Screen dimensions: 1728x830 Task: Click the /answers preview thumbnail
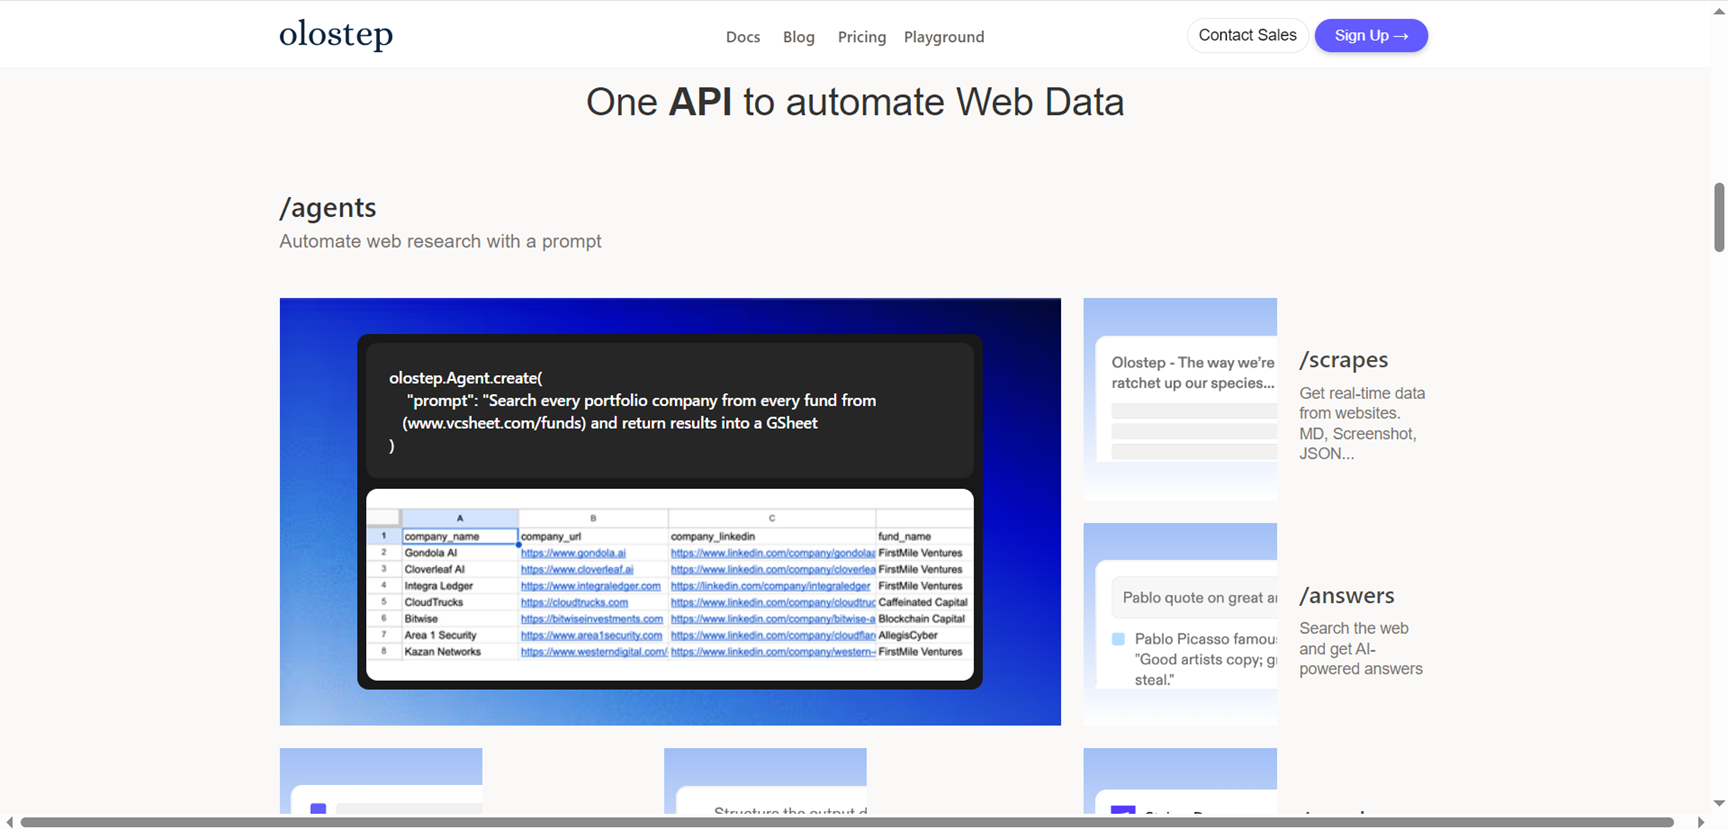[x=1180, y=624]
